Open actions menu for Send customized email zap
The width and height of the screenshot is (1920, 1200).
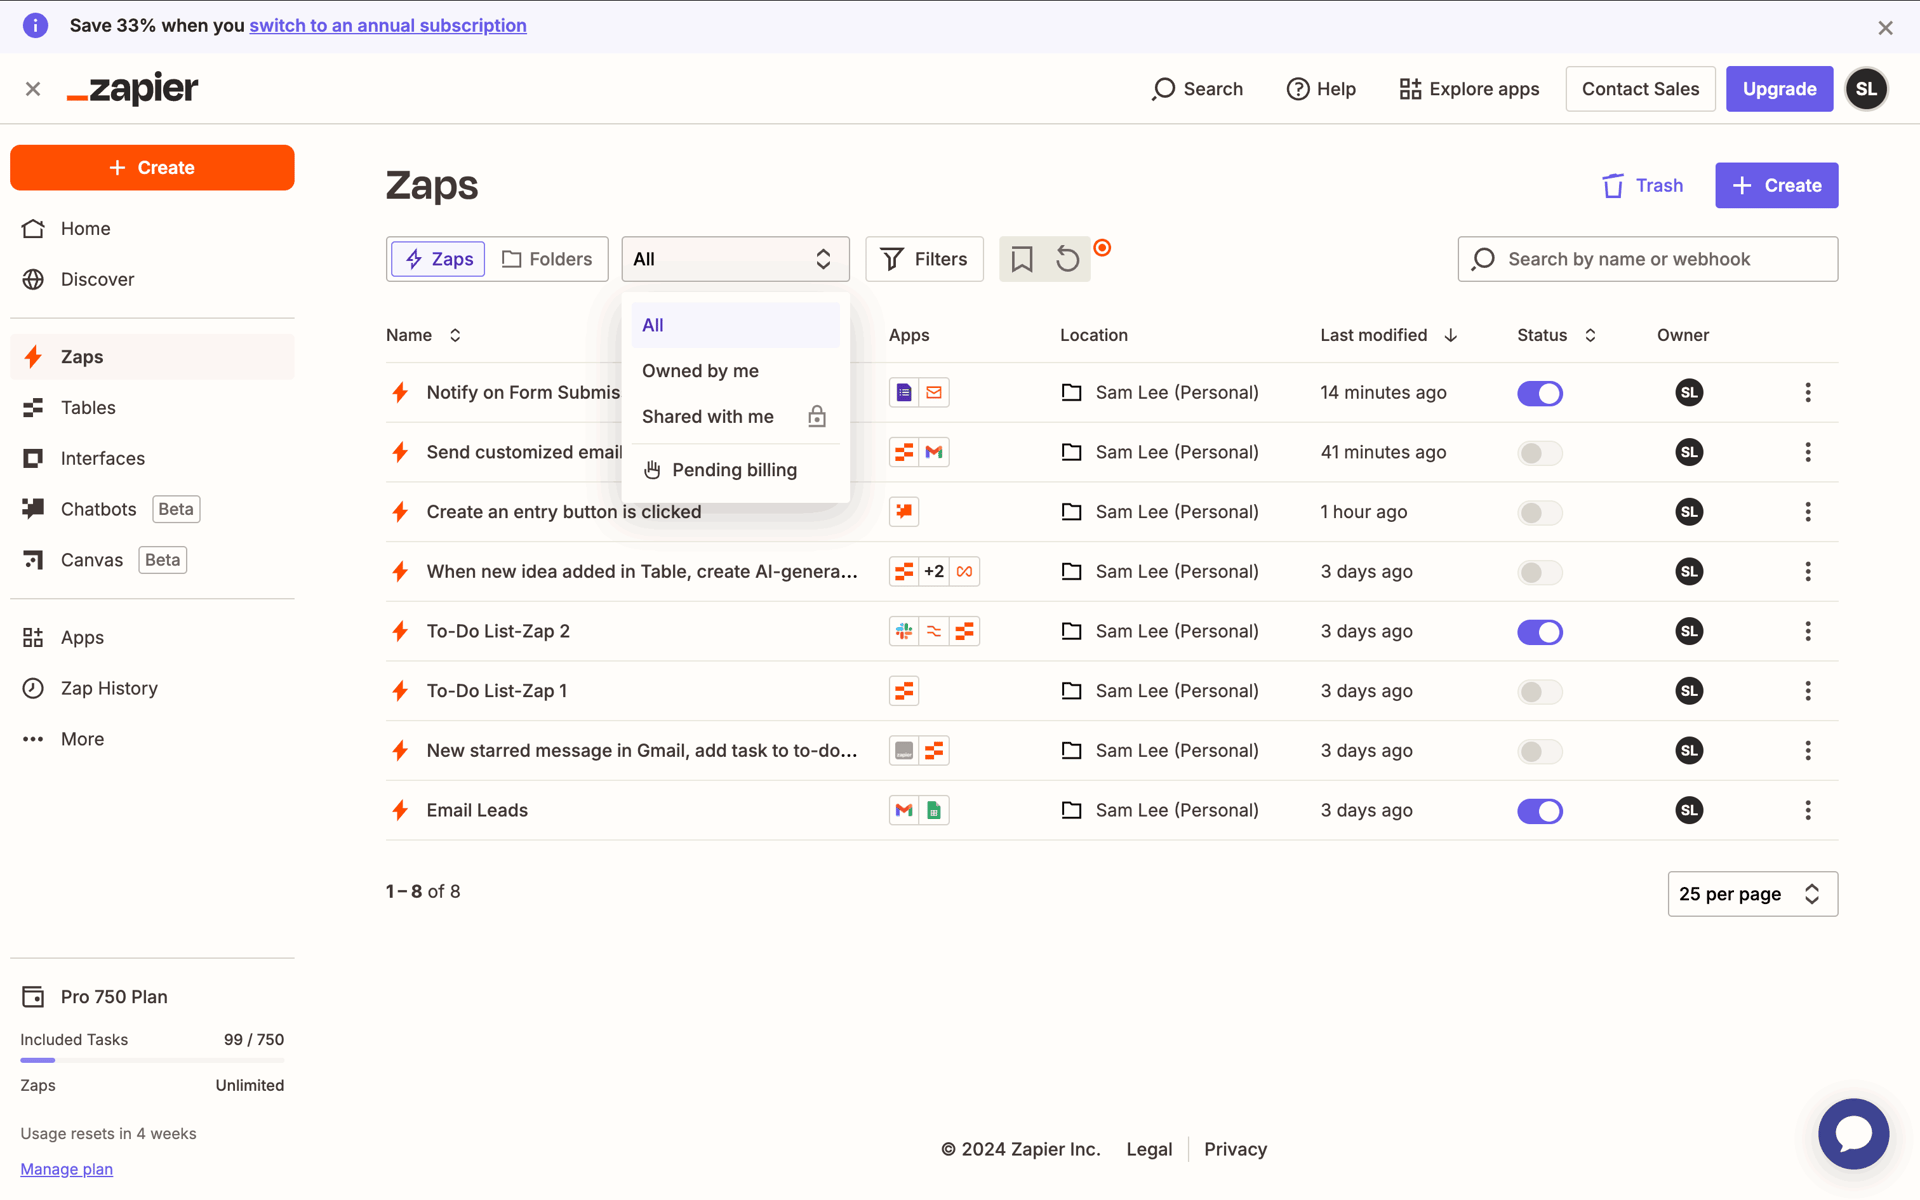(x=1807, y=452)
